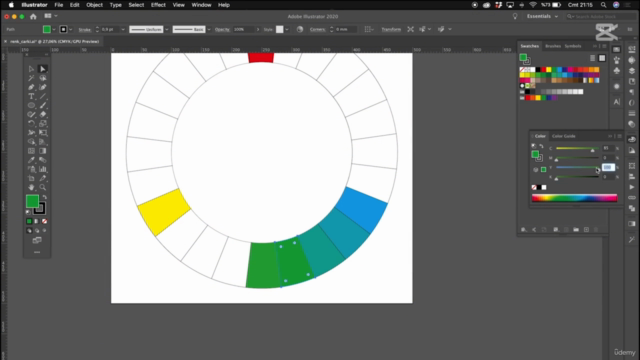Show Swatches panel in thumbnail view
Screen dimensions: 640x360
[x=602, y=58]
